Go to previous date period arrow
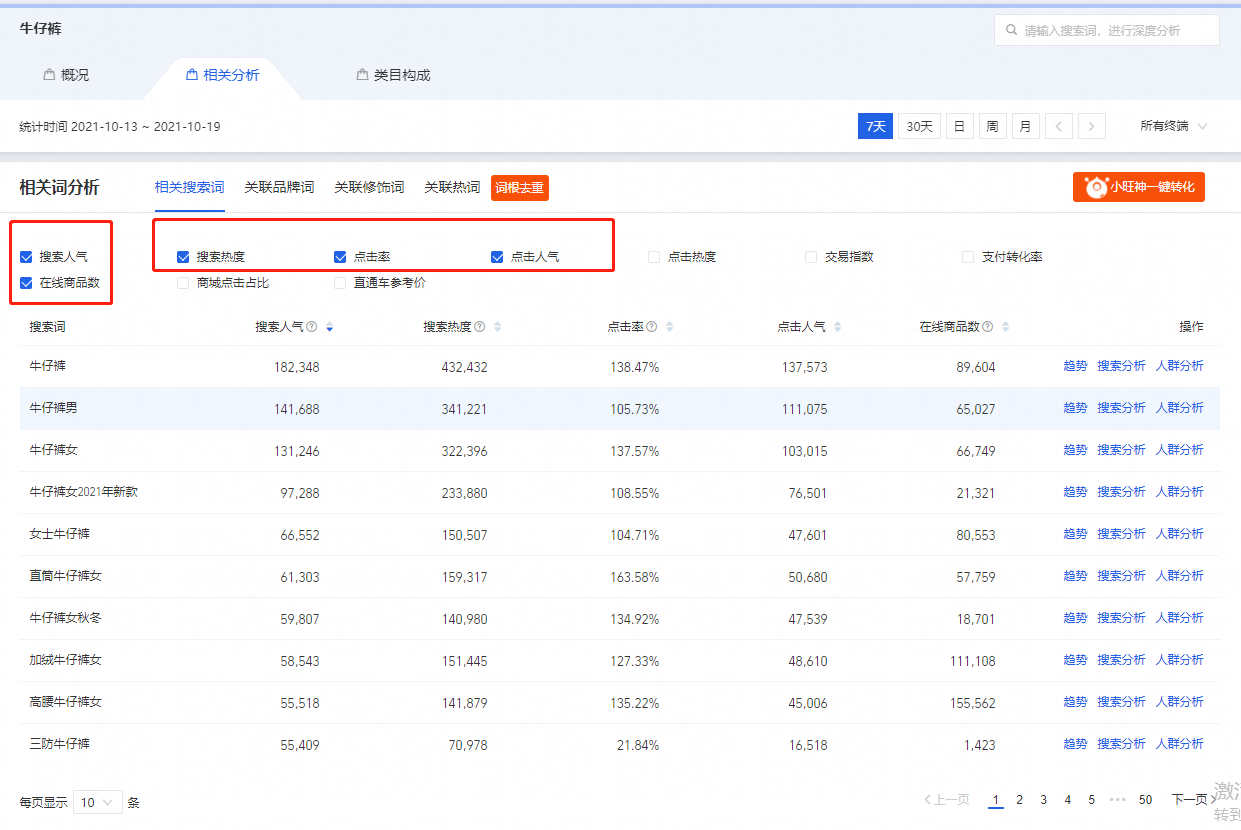 (x=1059, y=126)
